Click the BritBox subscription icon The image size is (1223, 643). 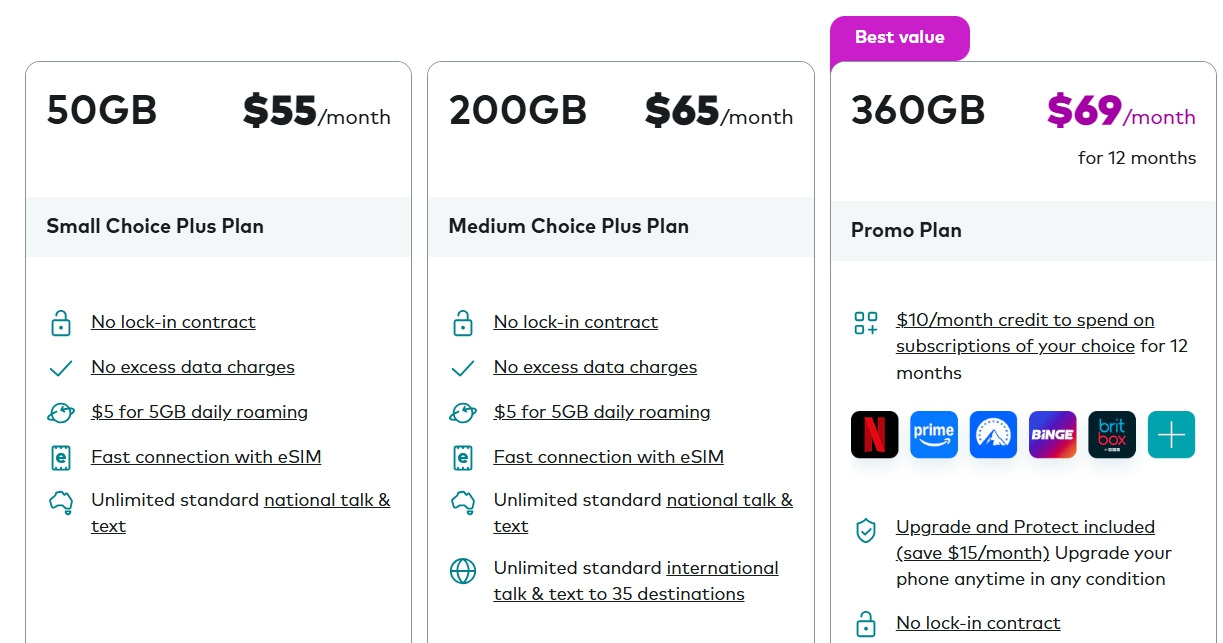point(1112,435)
